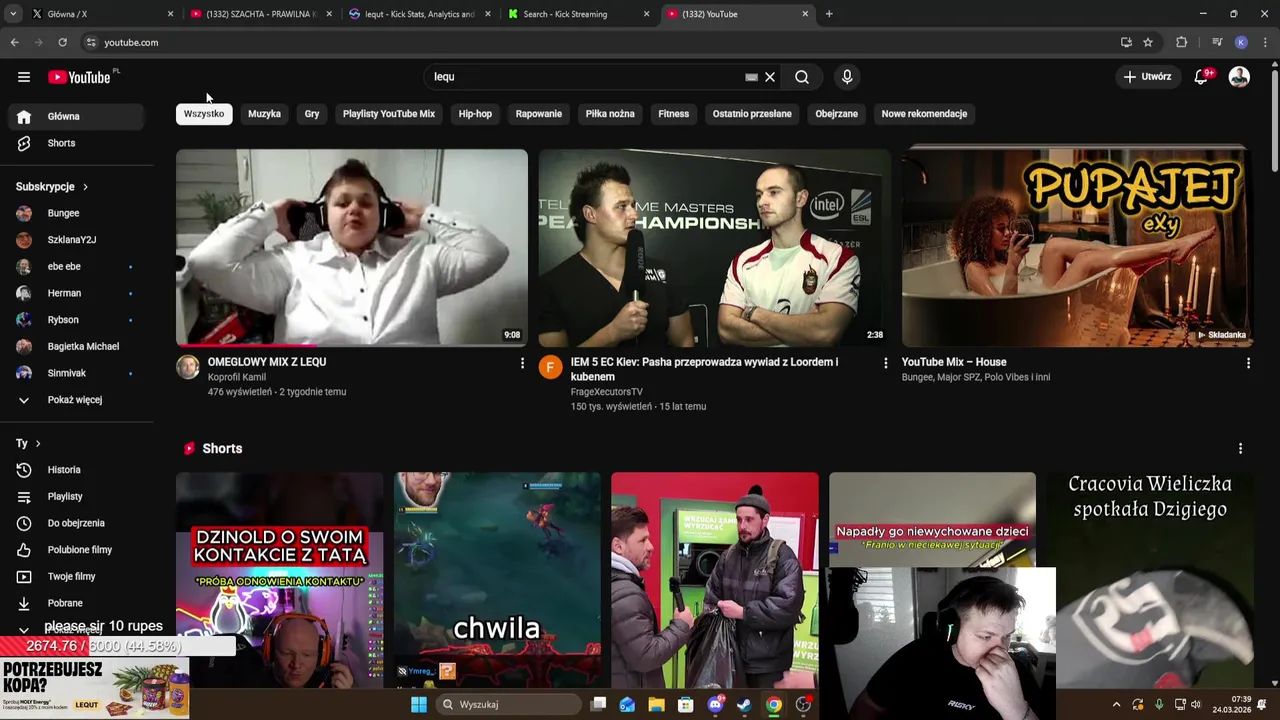1280x720 pixels.
Task: Reload the page
Action: tap(62, 42)
